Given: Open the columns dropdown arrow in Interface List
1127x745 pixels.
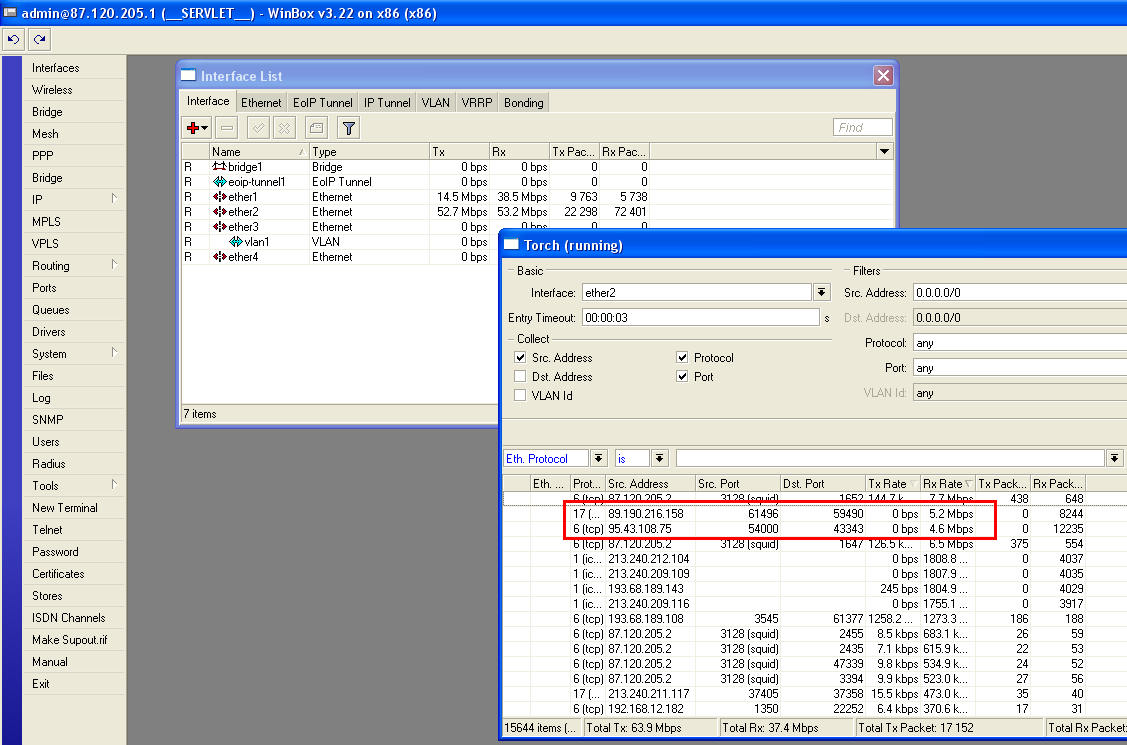Looking at the screenshot, I should 884,152.
